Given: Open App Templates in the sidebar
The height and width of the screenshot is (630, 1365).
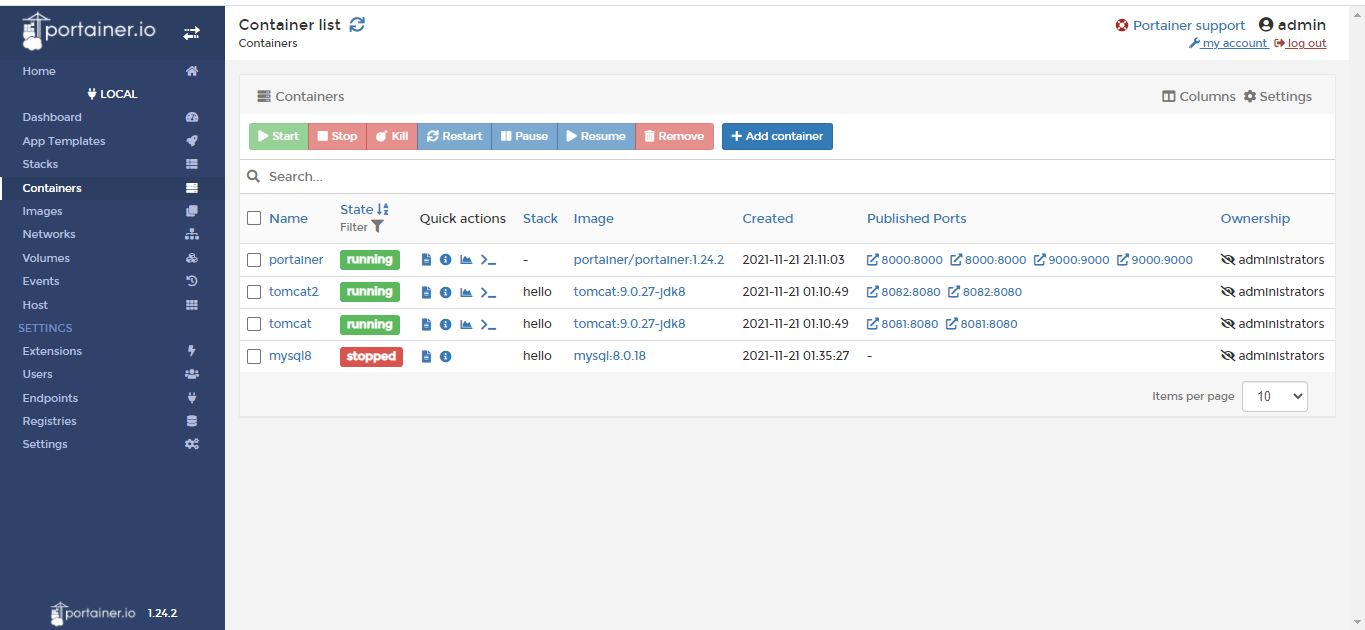Looking at the screenshot, I should coord(112,141).
